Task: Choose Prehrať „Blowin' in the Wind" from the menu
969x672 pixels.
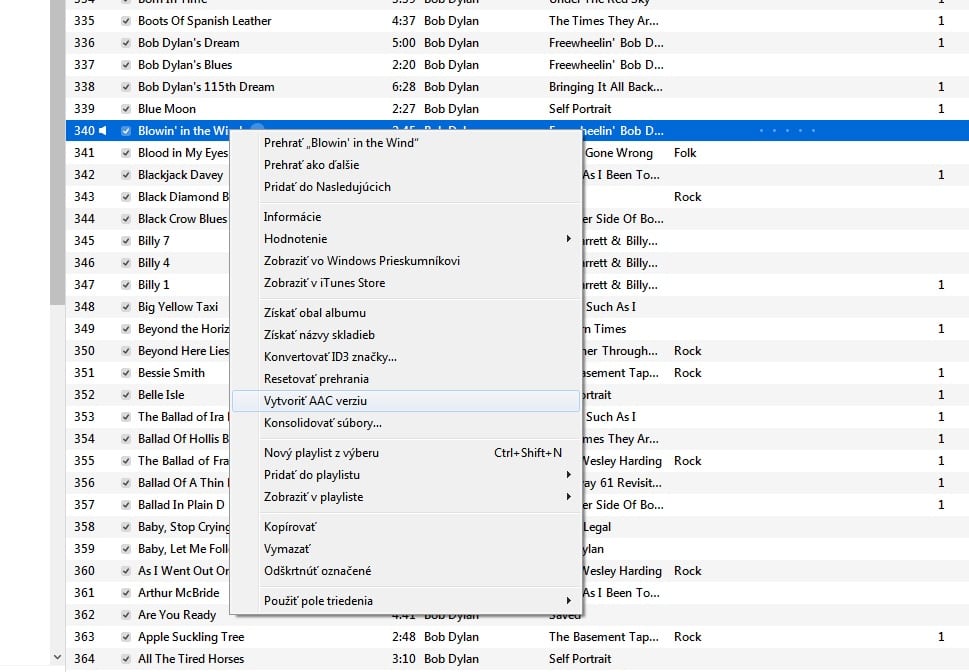Action: coord(405,143)
